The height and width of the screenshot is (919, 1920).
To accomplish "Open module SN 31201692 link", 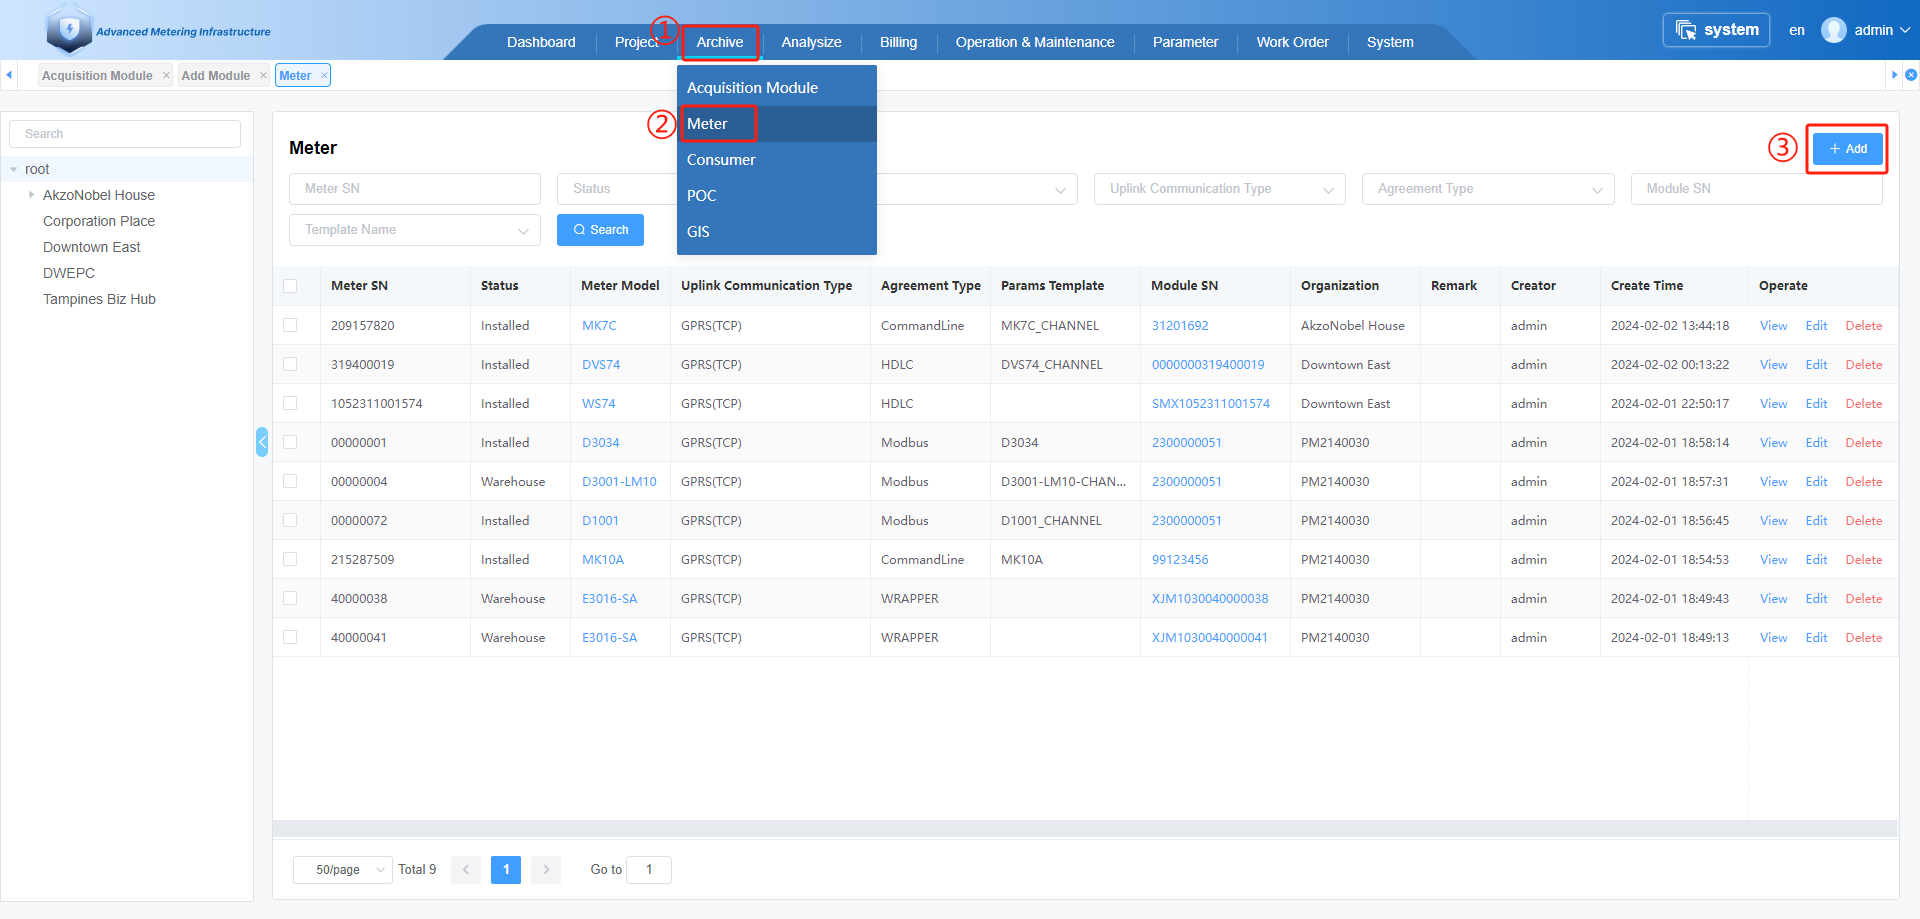I will tap(1180, 325).
